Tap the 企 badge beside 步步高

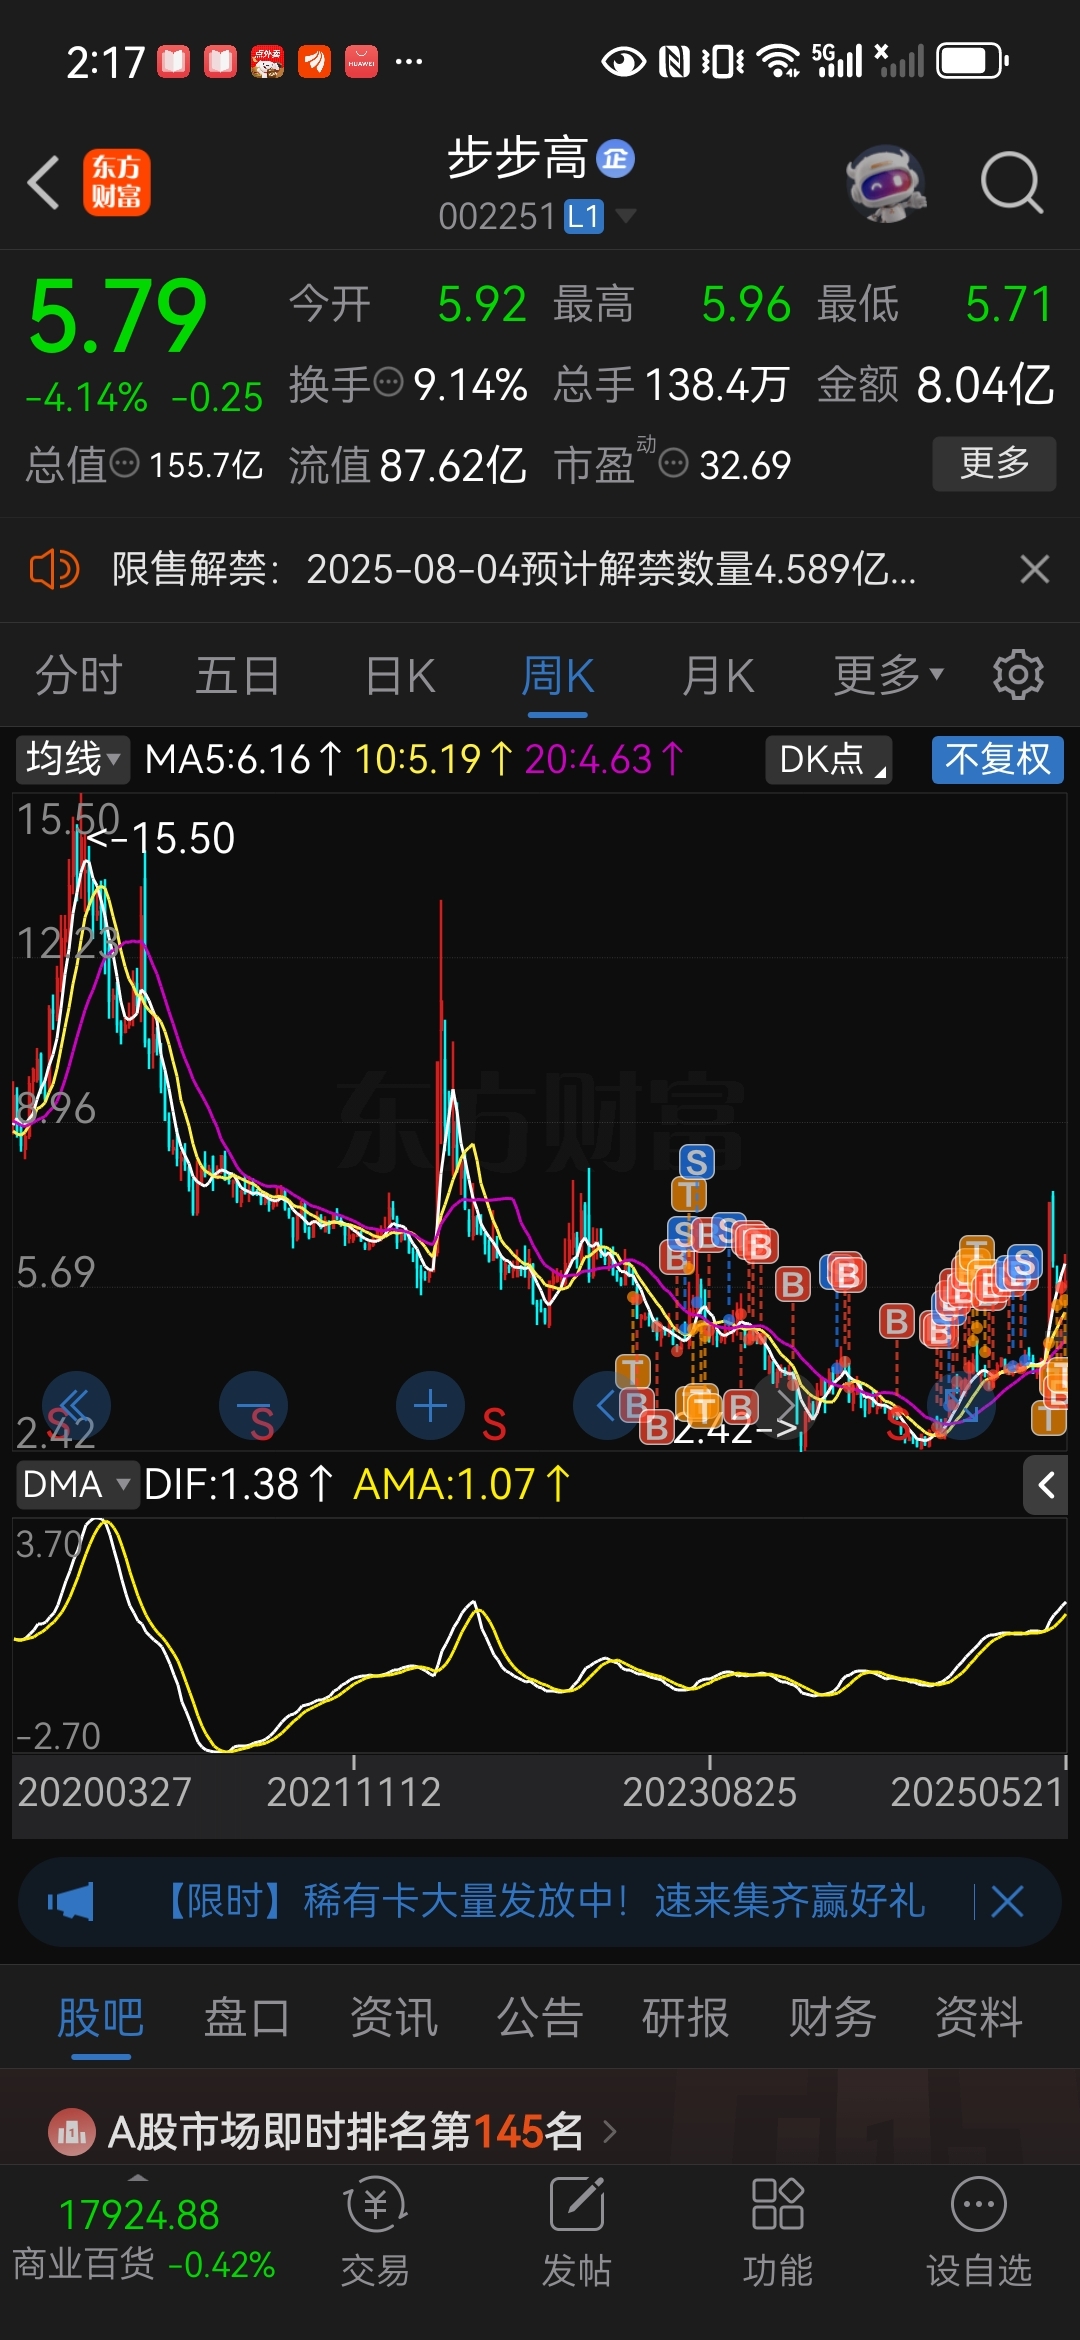616,159
